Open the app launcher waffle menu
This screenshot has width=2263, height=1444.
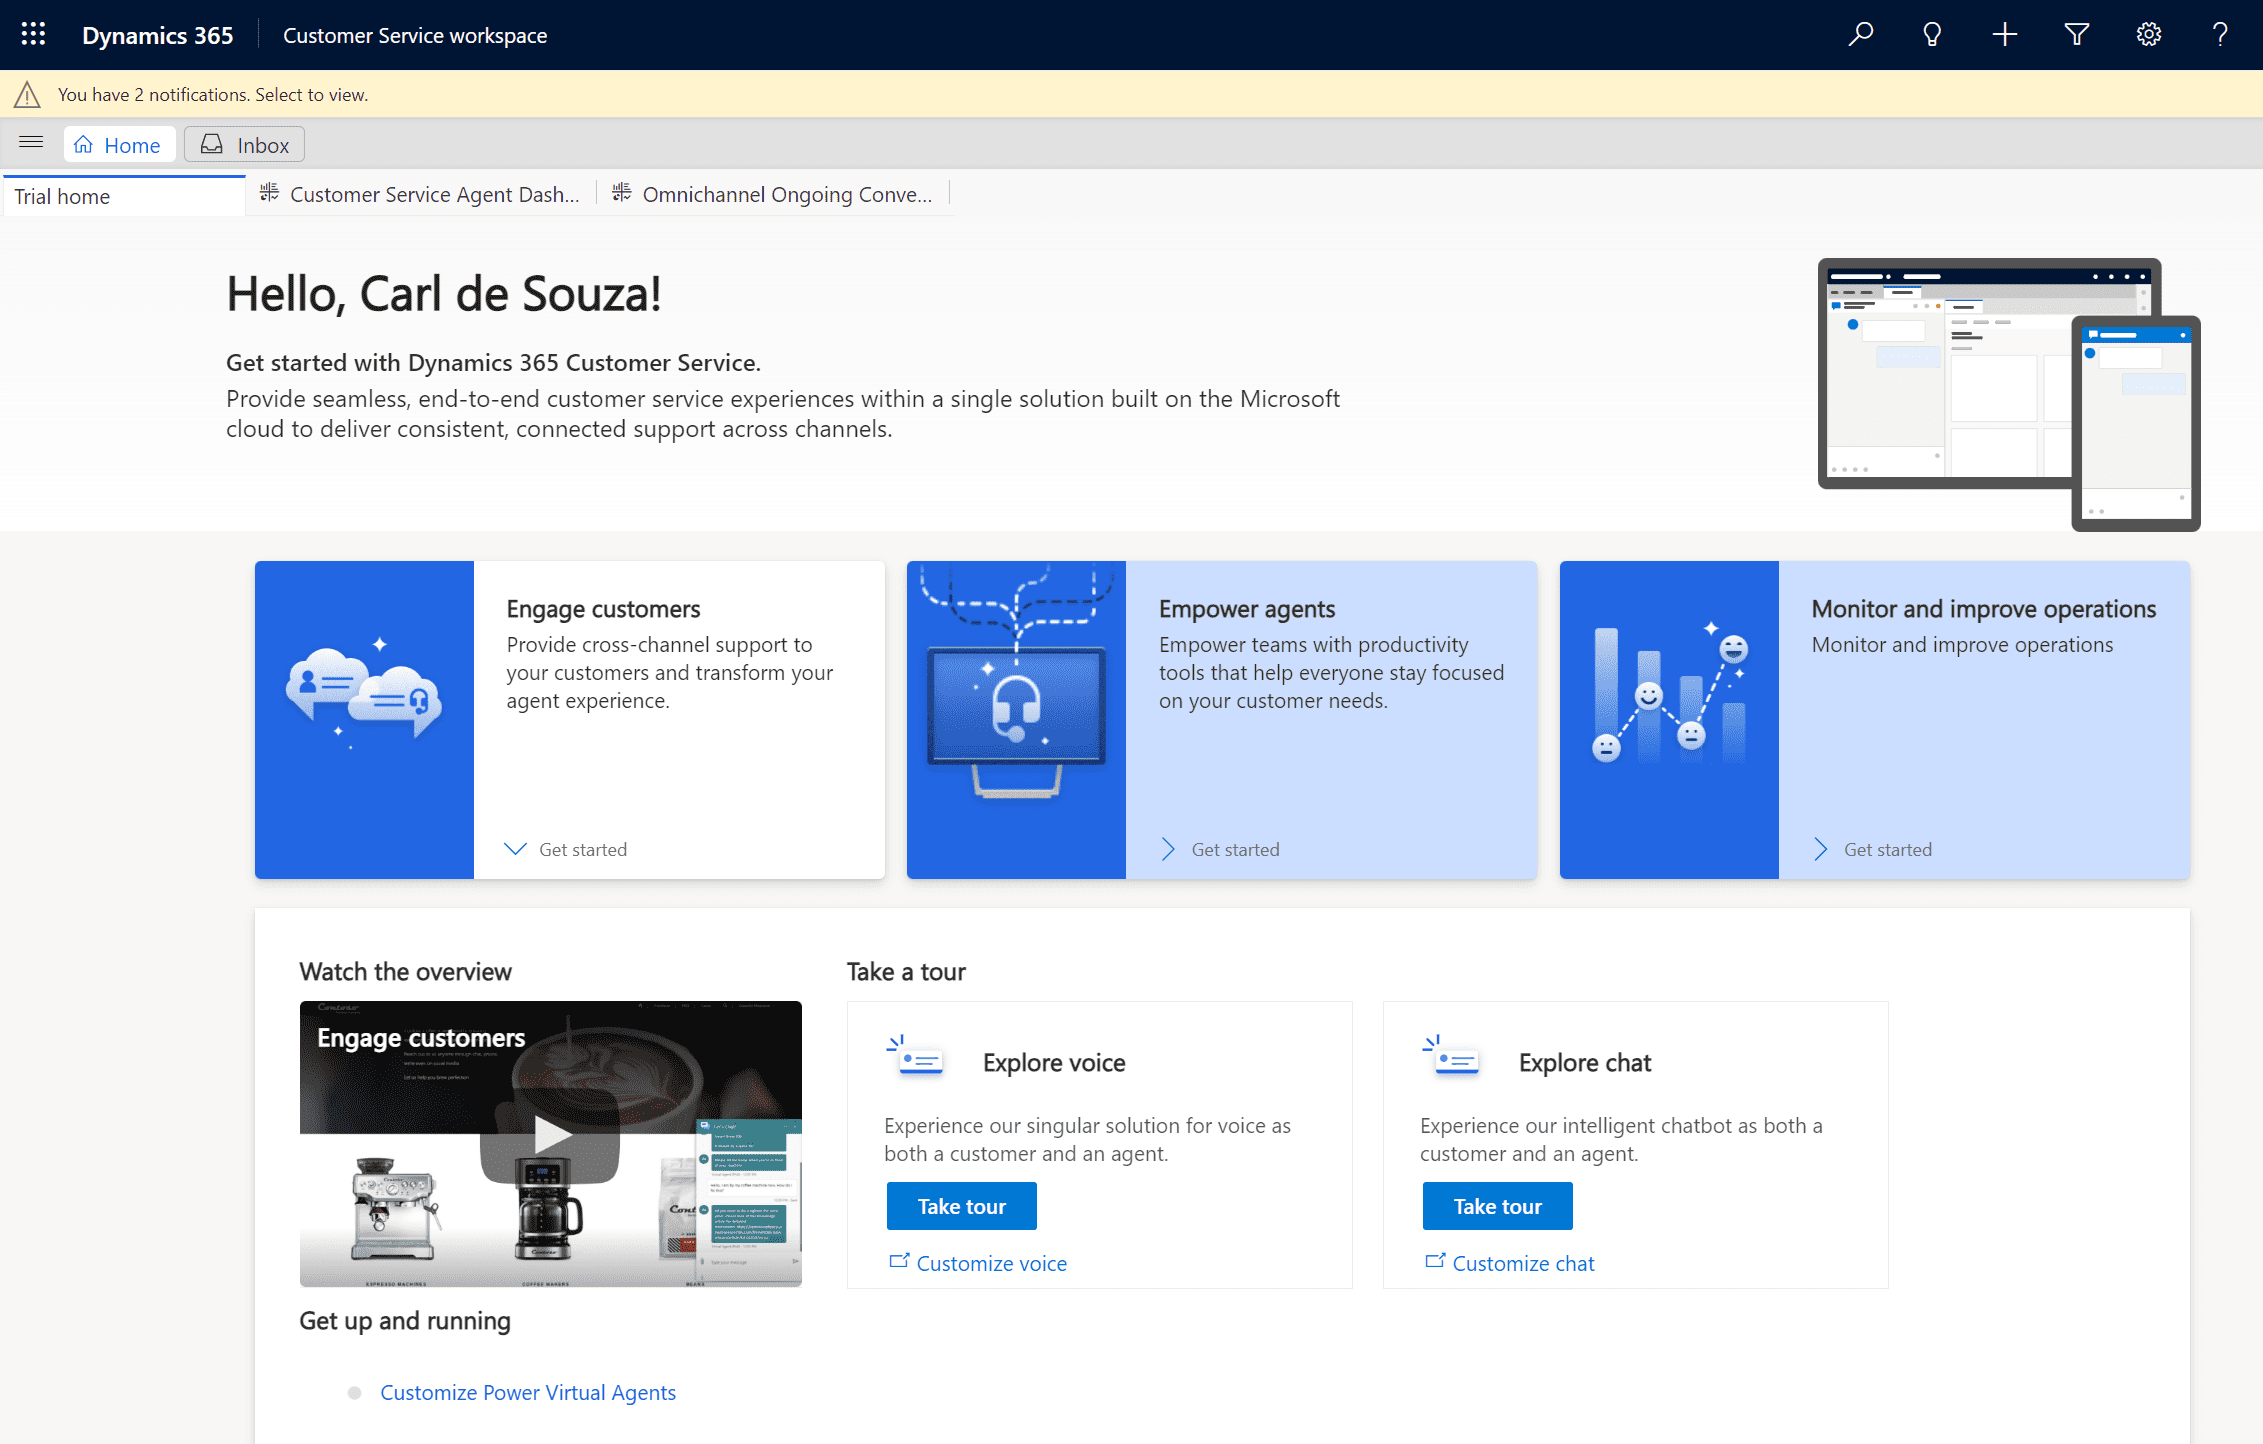click(33, 35)
